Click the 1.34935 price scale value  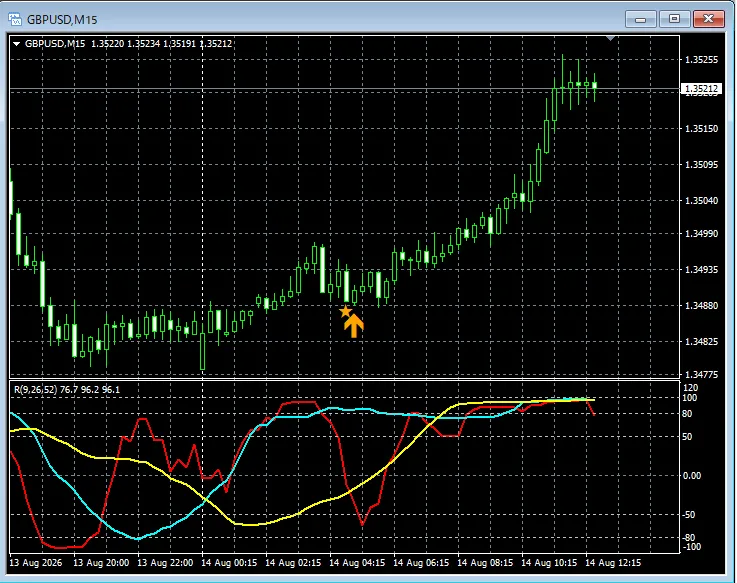coord(701,269)
